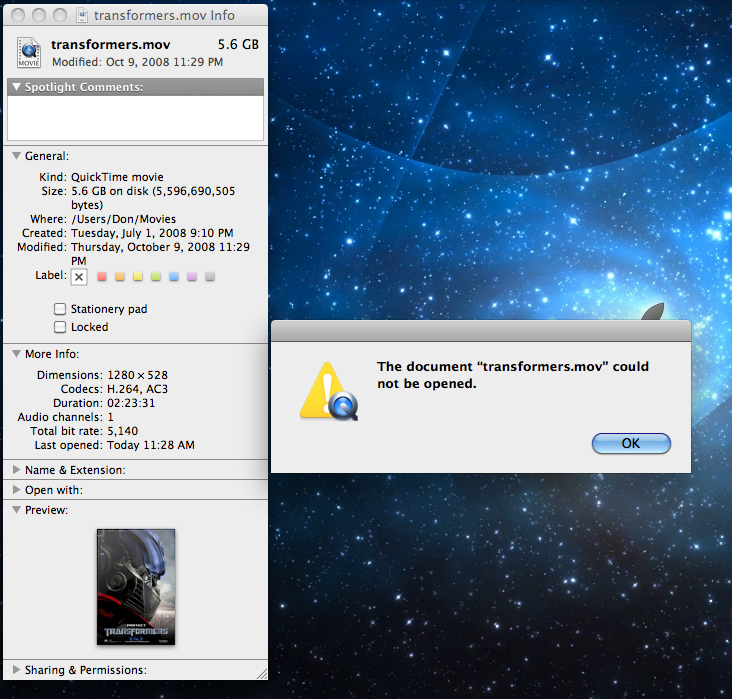
Task: Click the 'Modified: Oct 9, 2008 11:29 PM' header line
Action: pos(137,62)
